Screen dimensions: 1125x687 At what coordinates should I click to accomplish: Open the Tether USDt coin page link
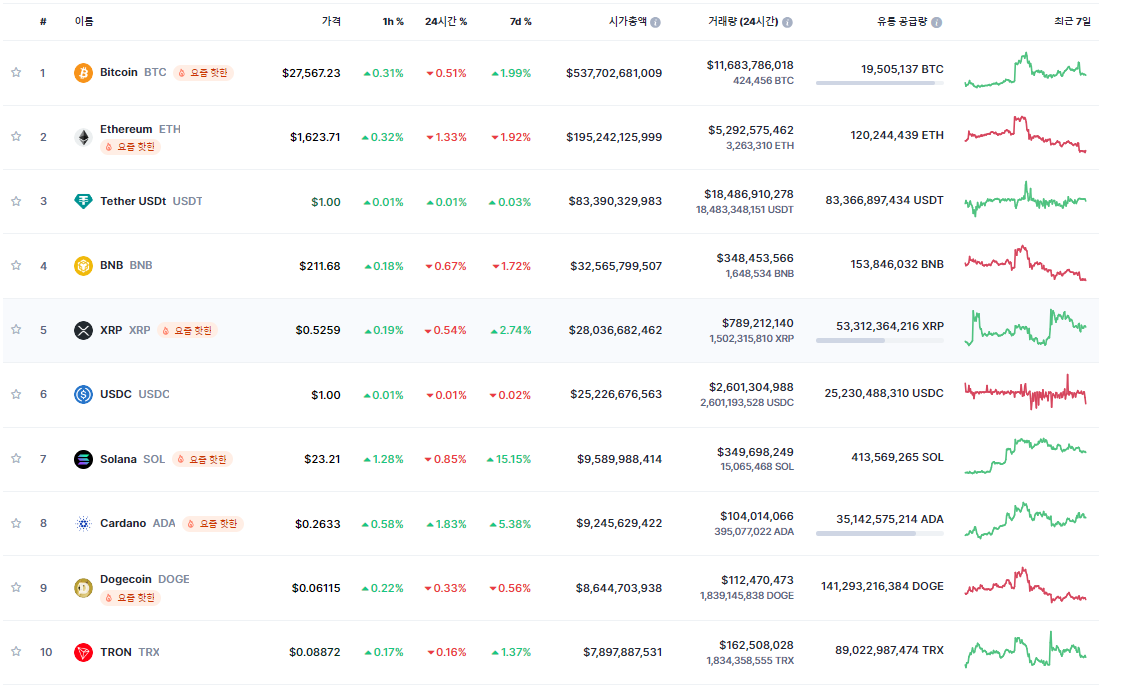tap(151, 201)
